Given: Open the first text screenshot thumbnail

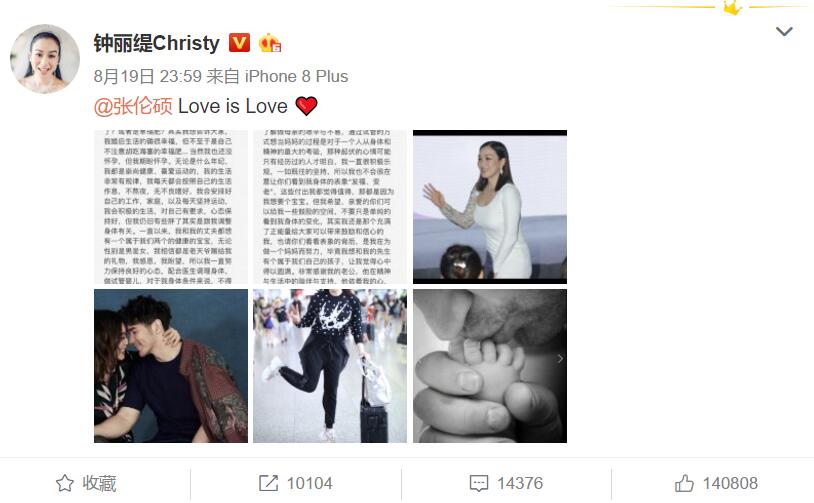Looking at the screenshot, I should point(171,207).
